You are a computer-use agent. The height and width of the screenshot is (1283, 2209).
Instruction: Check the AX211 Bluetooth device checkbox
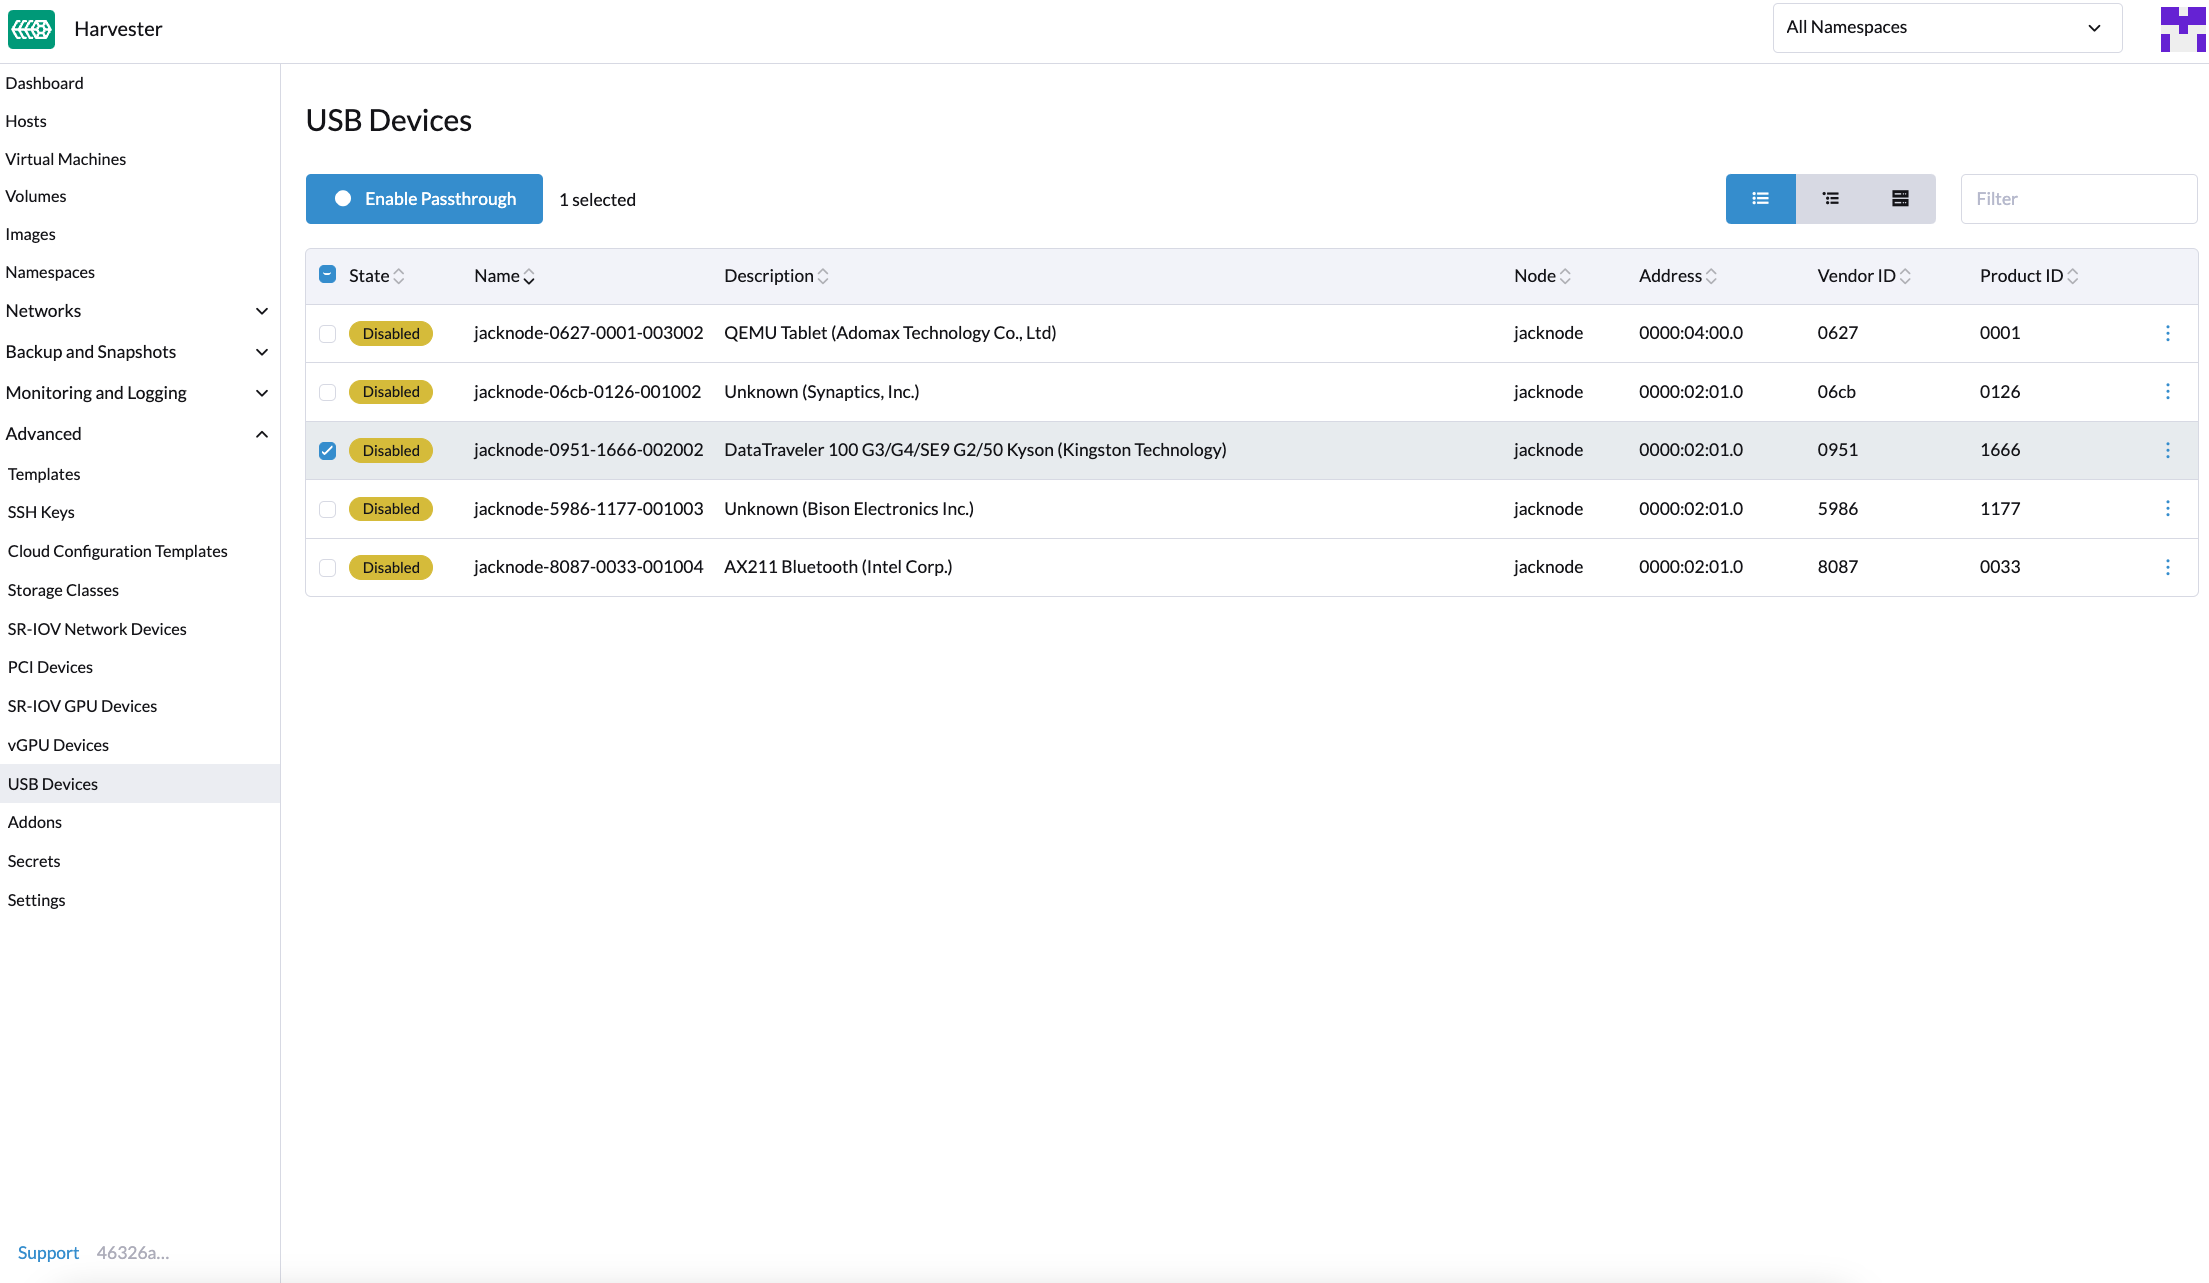coord(328,567)
